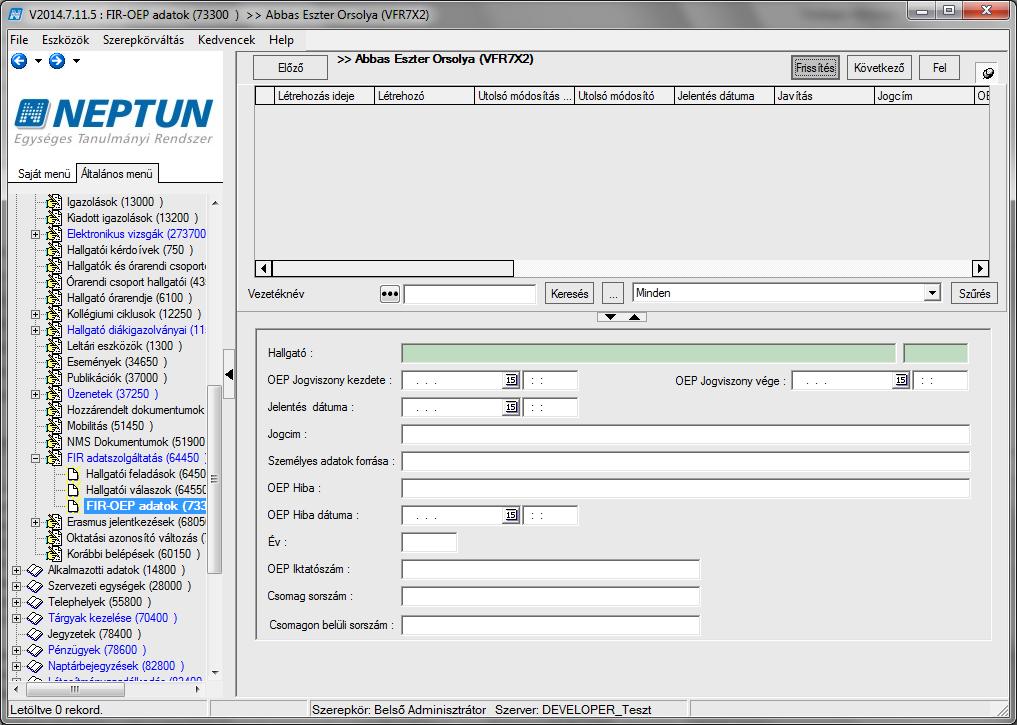
Task: Select Hallgató órarendje (6100) tree item
Action: pyautogui.click(x=130, y=298)
